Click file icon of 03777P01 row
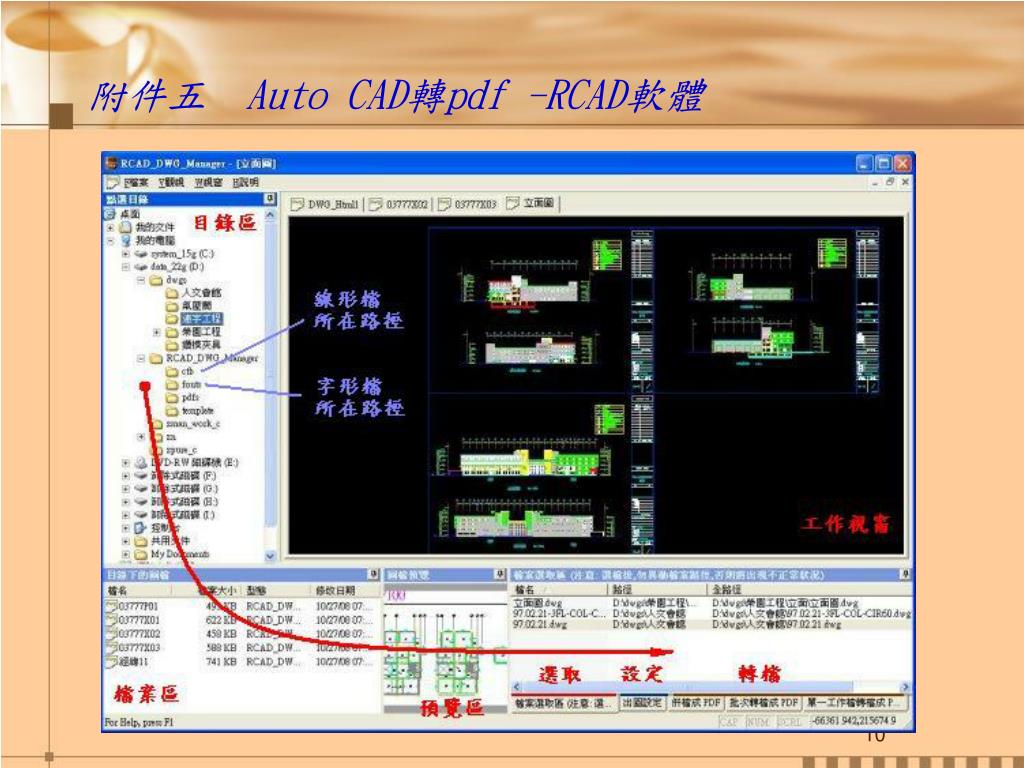Viewport: 1024px width, 768px height. [x=112, y=606]
